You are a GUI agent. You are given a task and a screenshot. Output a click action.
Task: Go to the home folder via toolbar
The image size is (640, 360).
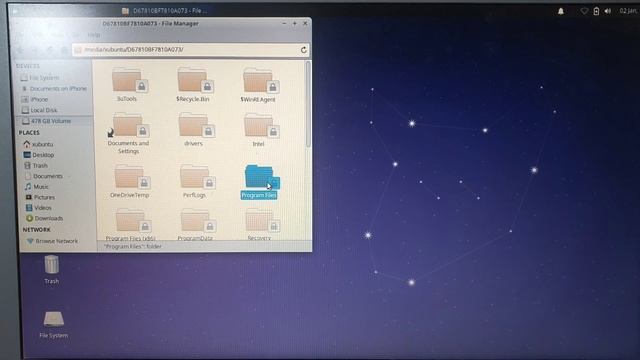pos(64,50)
